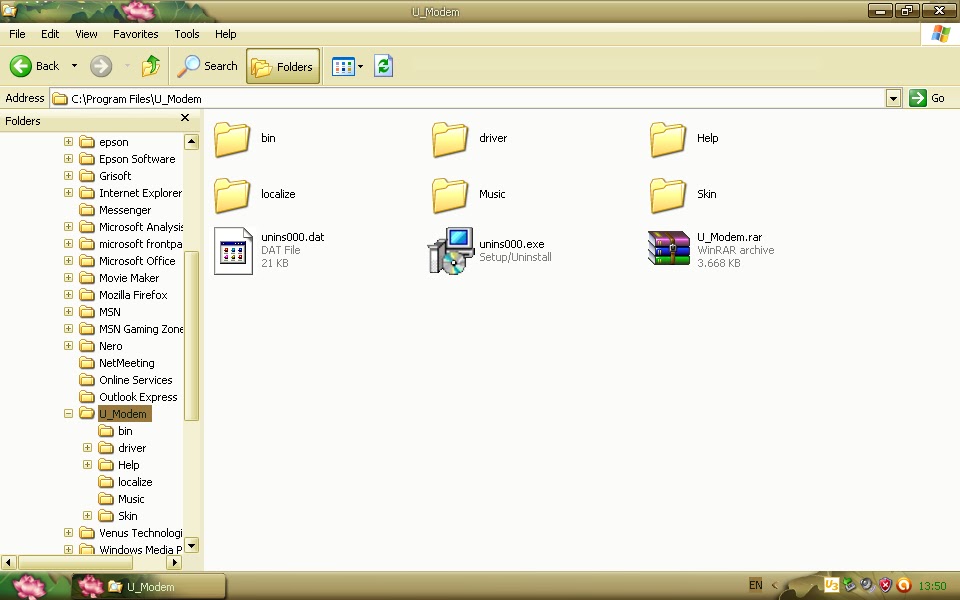Close the Folders pane

[x=185, y=118]
